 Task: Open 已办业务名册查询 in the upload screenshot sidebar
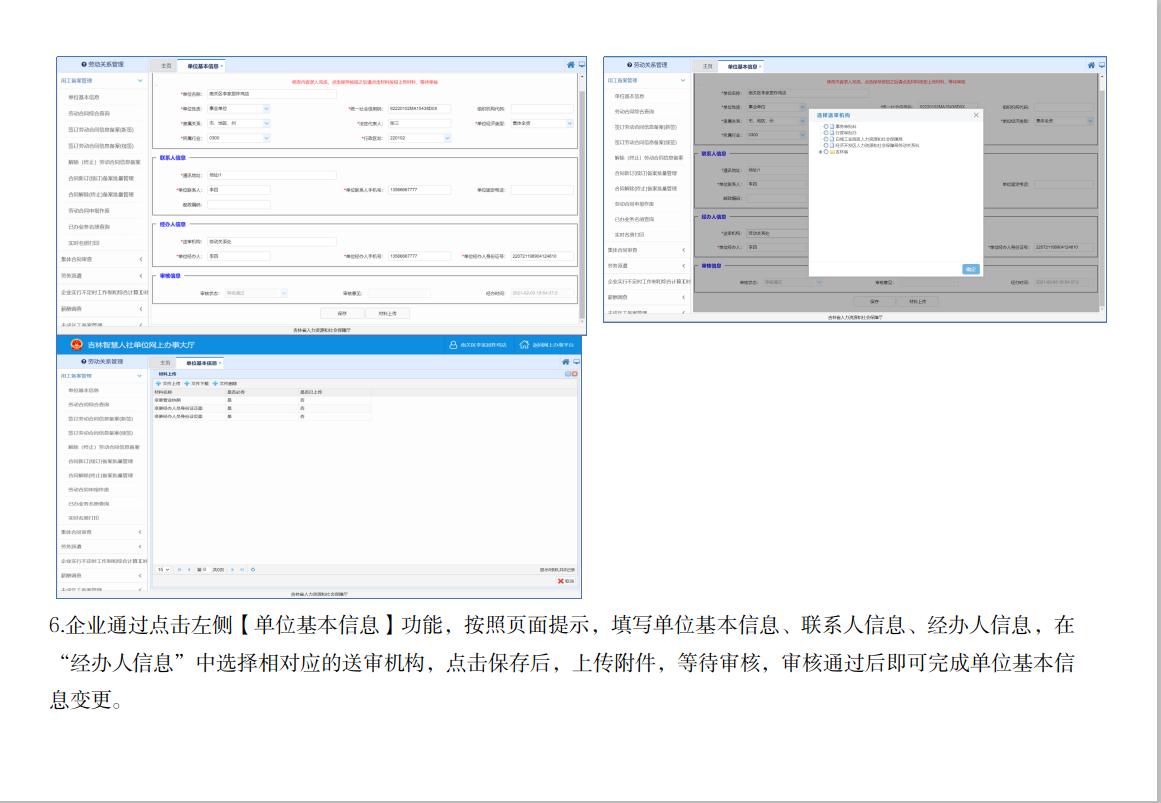click(89, 504)
